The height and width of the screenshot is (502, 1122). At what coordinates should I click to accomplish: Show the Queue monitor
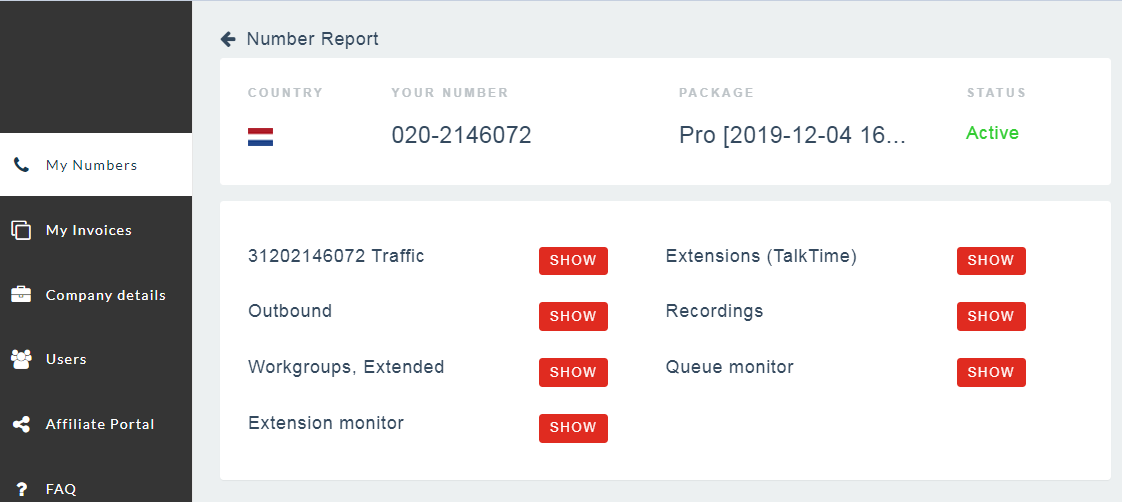tap(991, 372)
